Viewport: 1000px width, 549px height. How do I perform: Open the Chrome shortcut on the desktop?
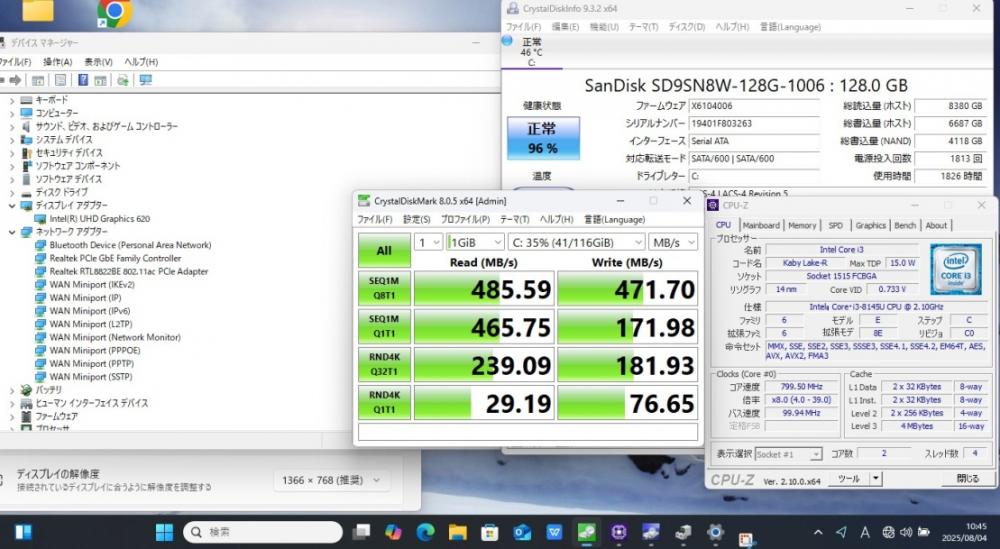click(x=115, y=13)
